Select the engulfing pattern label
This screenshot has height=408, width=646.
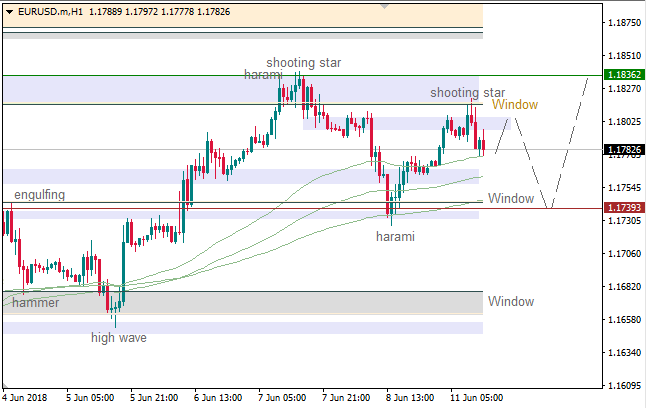pyautogui.click(x=39, y=195)
